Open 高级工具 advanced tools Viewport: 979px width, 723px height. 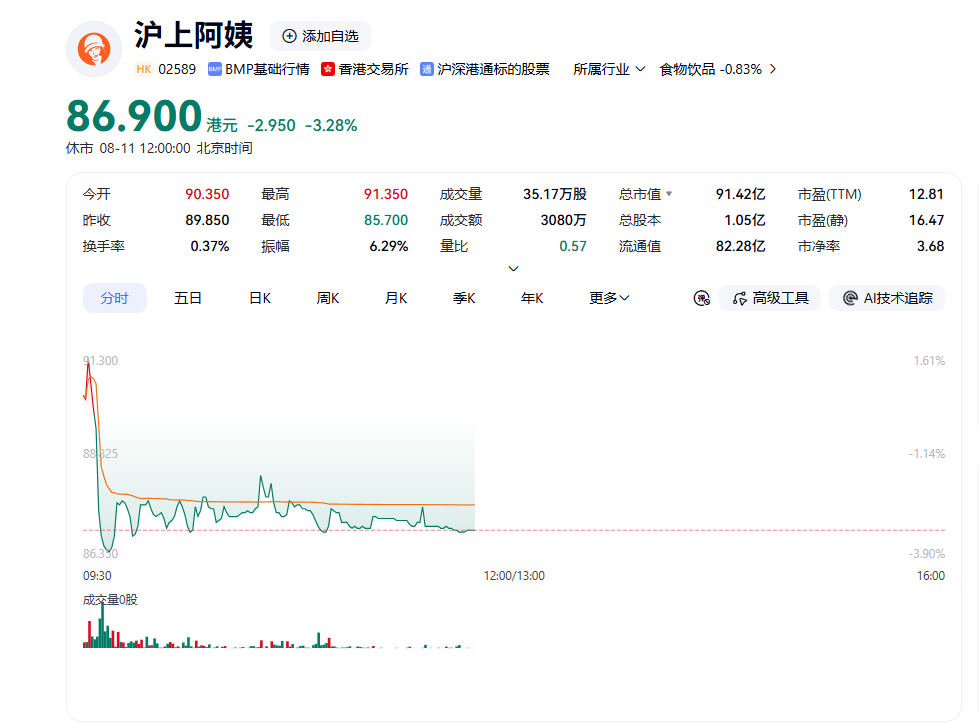click(770, 298)
